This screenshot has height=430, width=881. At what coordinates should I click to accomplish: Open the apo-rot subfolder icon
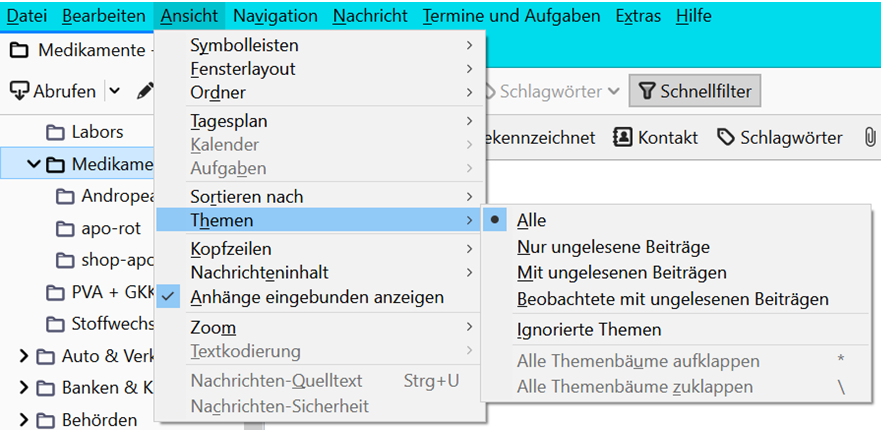[x=66, y=228]
